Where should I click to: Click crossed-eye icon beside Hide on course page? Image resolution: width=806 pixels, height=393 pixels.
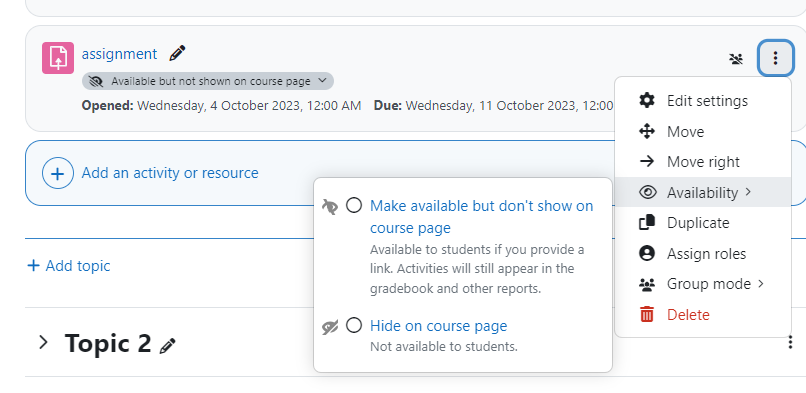(x=330, y=326)
